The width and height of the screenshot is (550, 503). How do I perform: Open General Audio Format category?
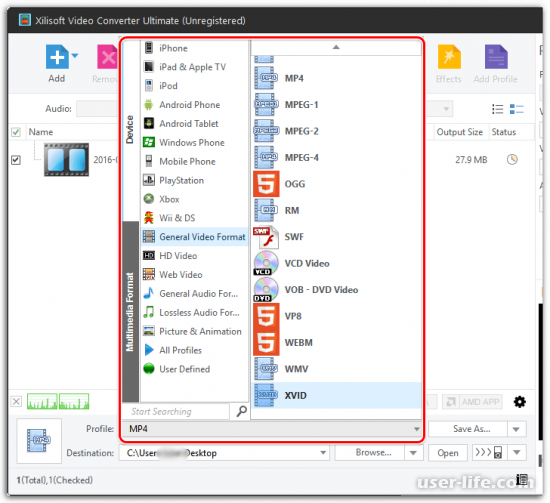click(x=195, y=294)
